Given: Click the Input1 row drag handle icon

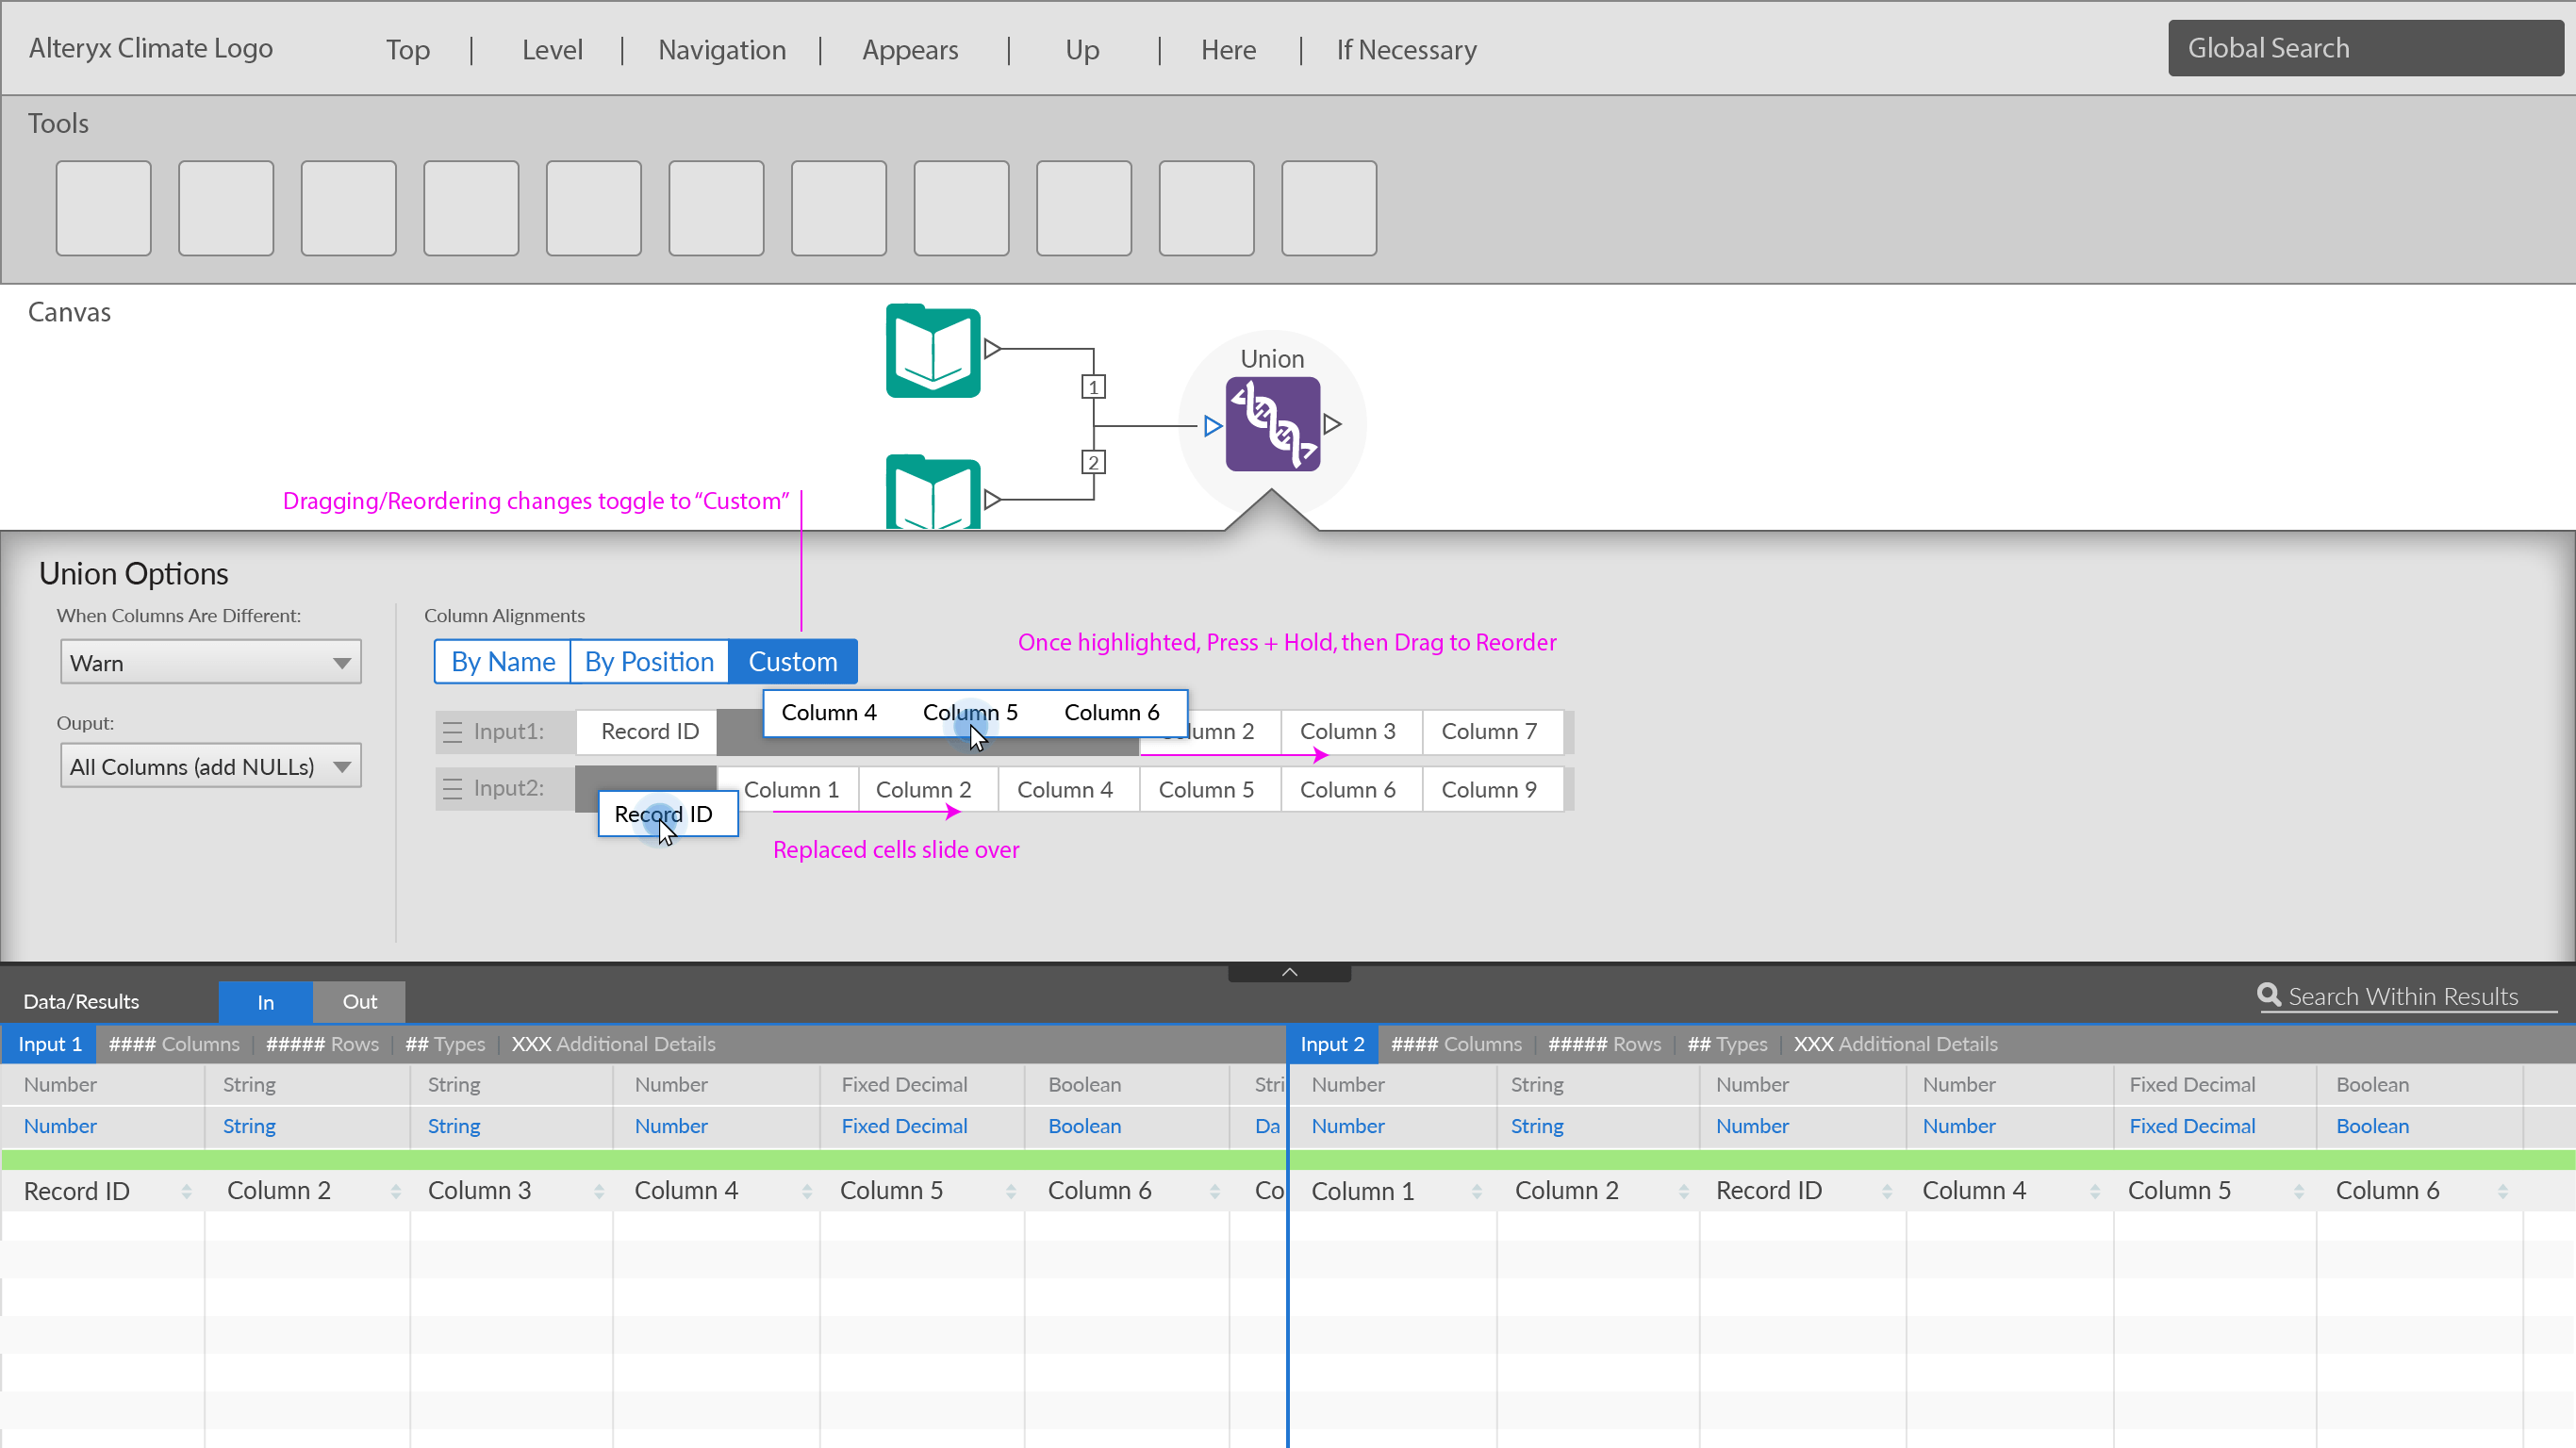Looking at the screenshot, I should click(452, 732).
